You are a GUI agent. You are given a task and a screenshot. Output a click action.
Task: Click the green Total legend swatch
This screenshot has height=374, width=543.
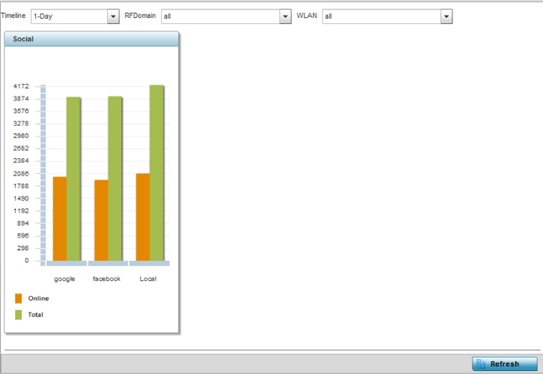18,314
